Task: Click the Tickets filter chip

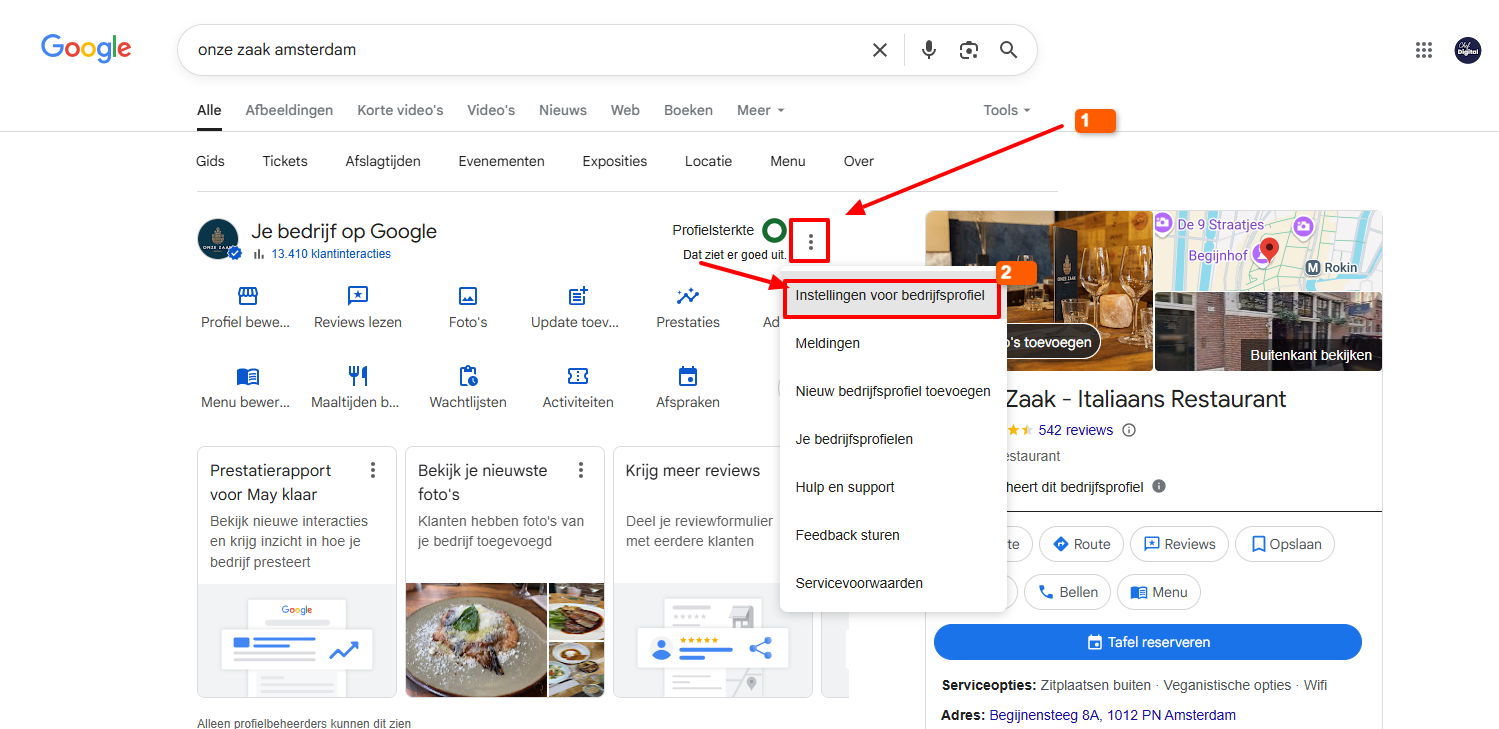Action: pos(285,161)
